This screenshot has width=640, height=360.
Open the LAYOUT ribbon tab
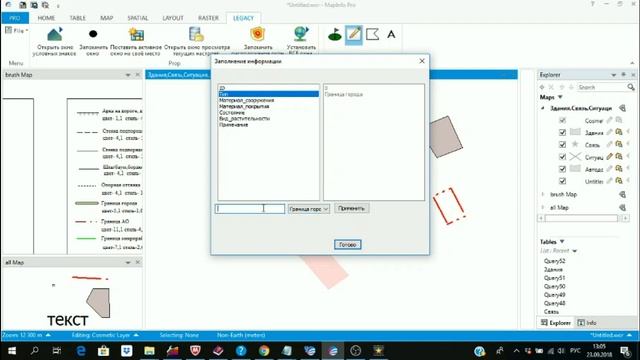(173, 18)
